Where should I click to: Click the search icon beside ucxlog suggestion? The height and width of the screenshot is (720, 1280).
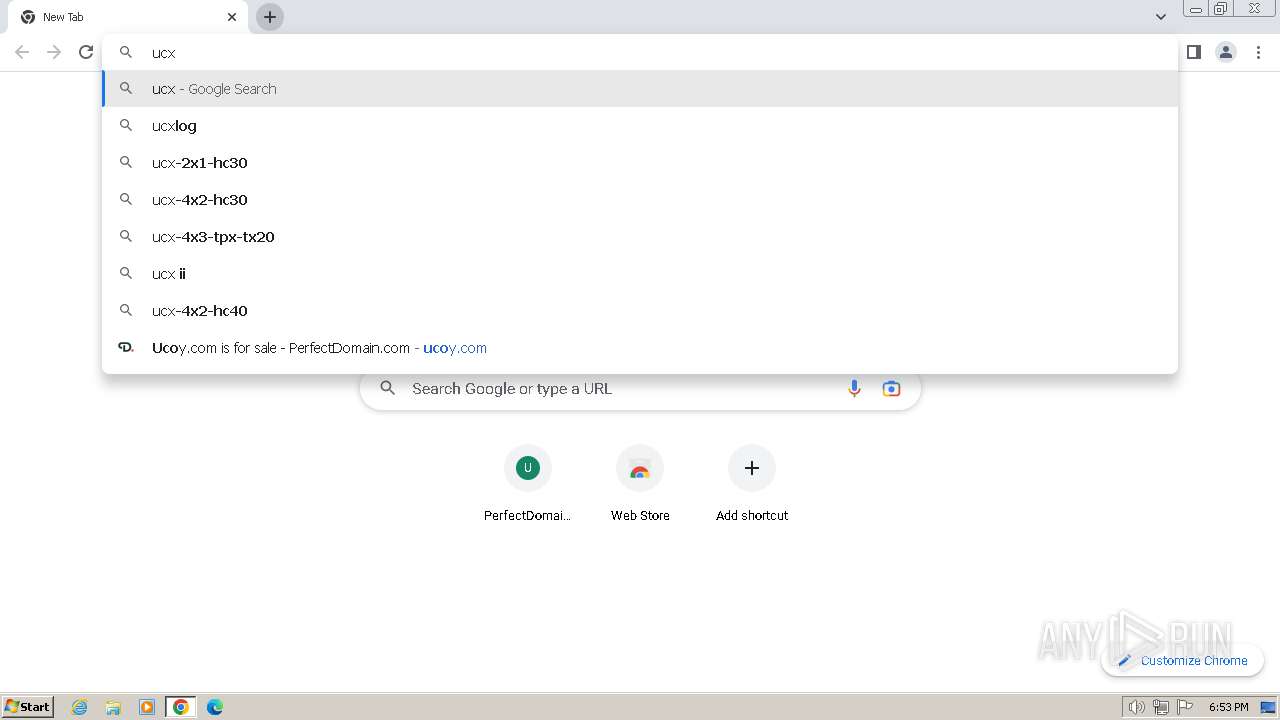[126, 126]
